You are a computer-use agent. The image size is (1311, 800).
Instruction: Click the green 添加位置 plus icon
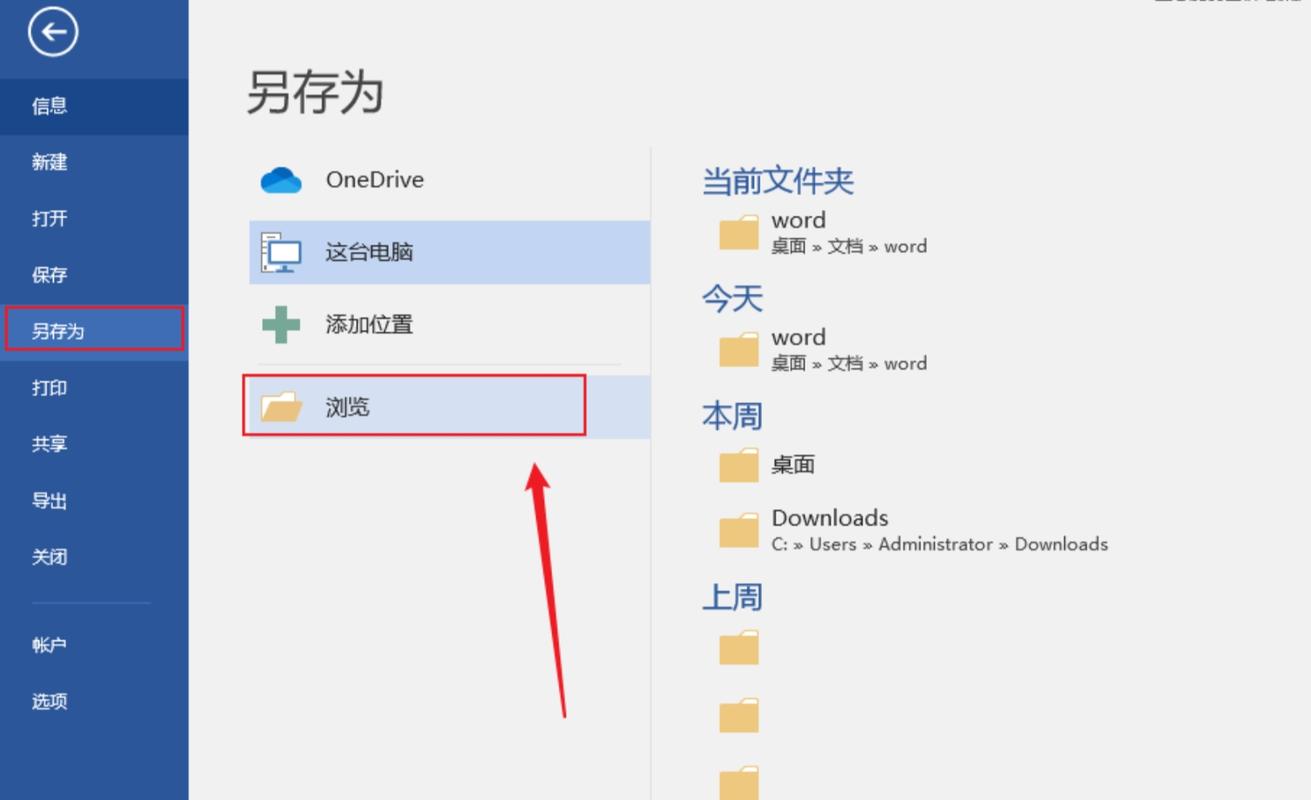coord(280,324)
